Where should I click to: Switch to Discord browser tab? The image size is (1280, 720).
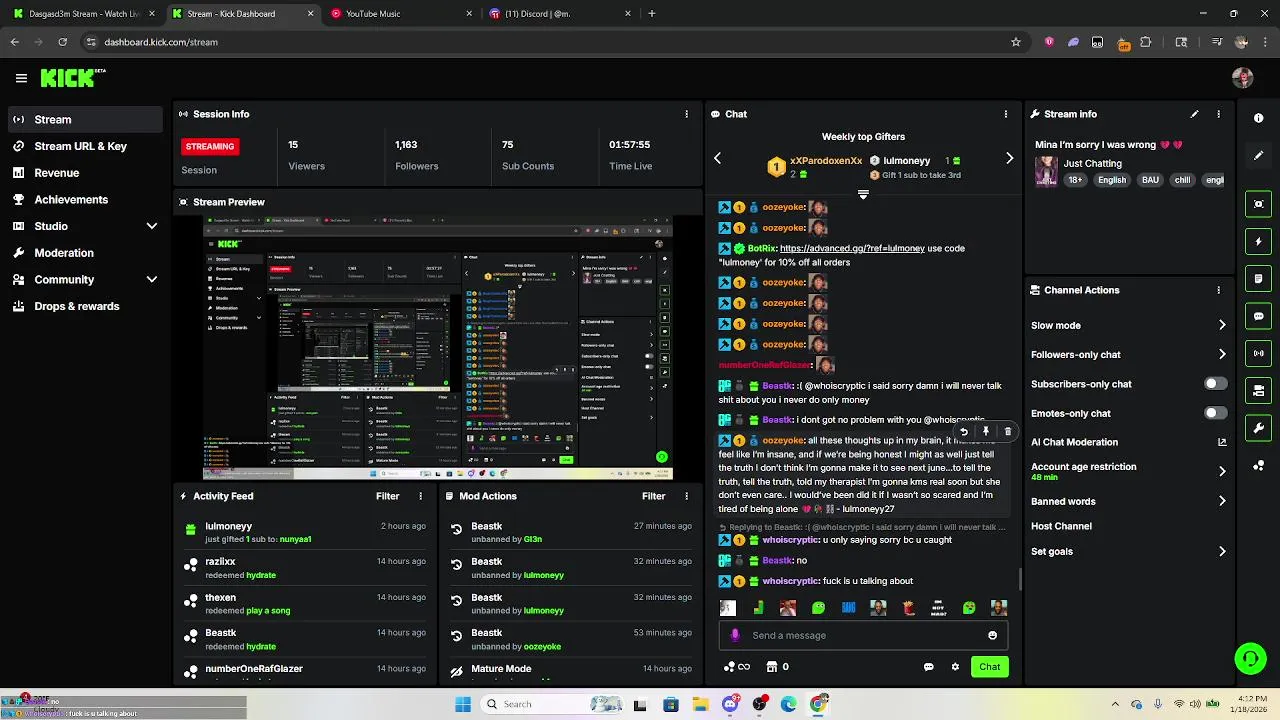pyautogui.click(x=560, y=14)
